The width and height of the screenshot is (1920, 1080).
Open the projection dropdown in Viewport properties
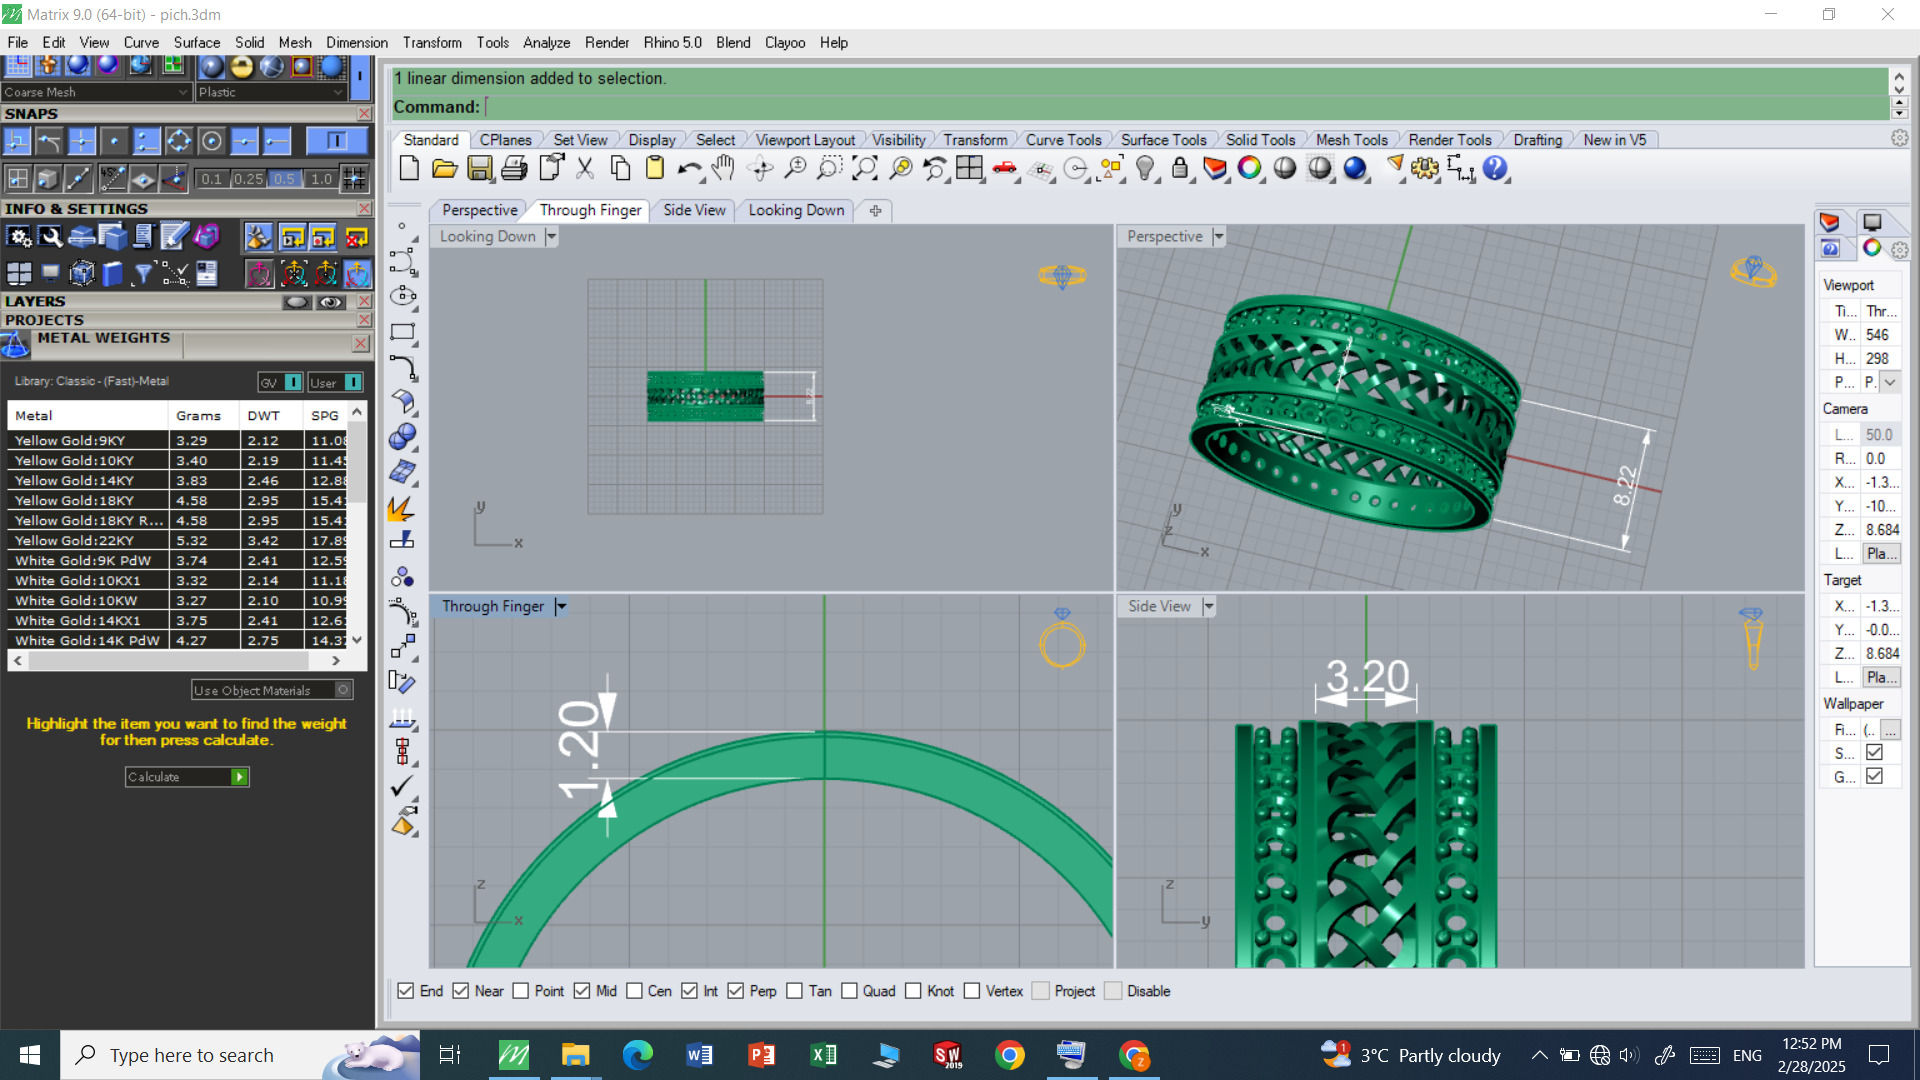point(1890,382)
